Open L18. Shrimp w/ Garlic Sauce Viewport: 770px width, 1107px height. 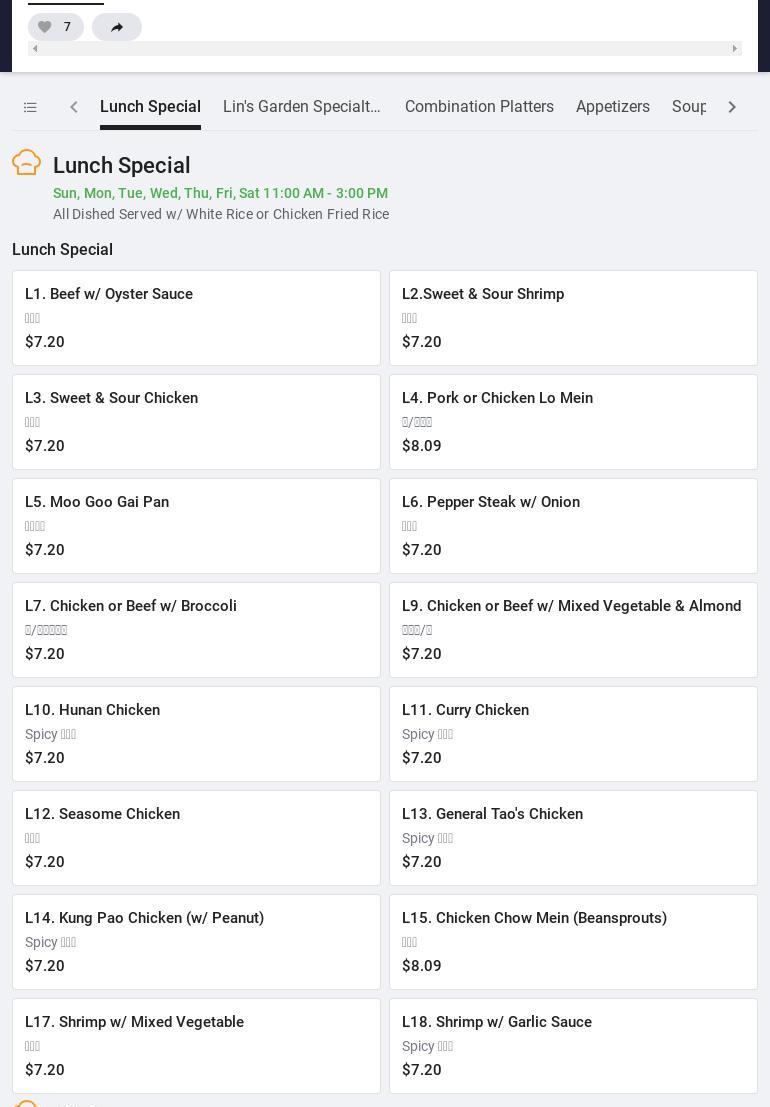[x=573, y=1046]
